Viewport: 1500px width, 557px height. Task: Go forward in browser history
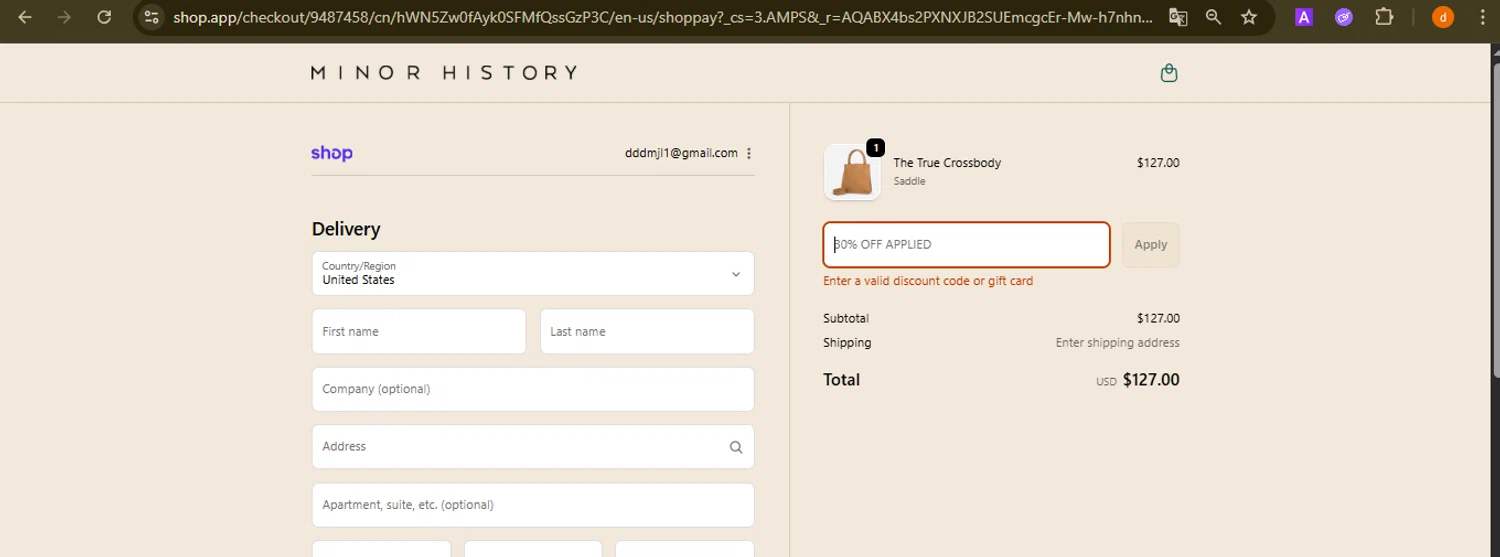click(x=64, y=17)
